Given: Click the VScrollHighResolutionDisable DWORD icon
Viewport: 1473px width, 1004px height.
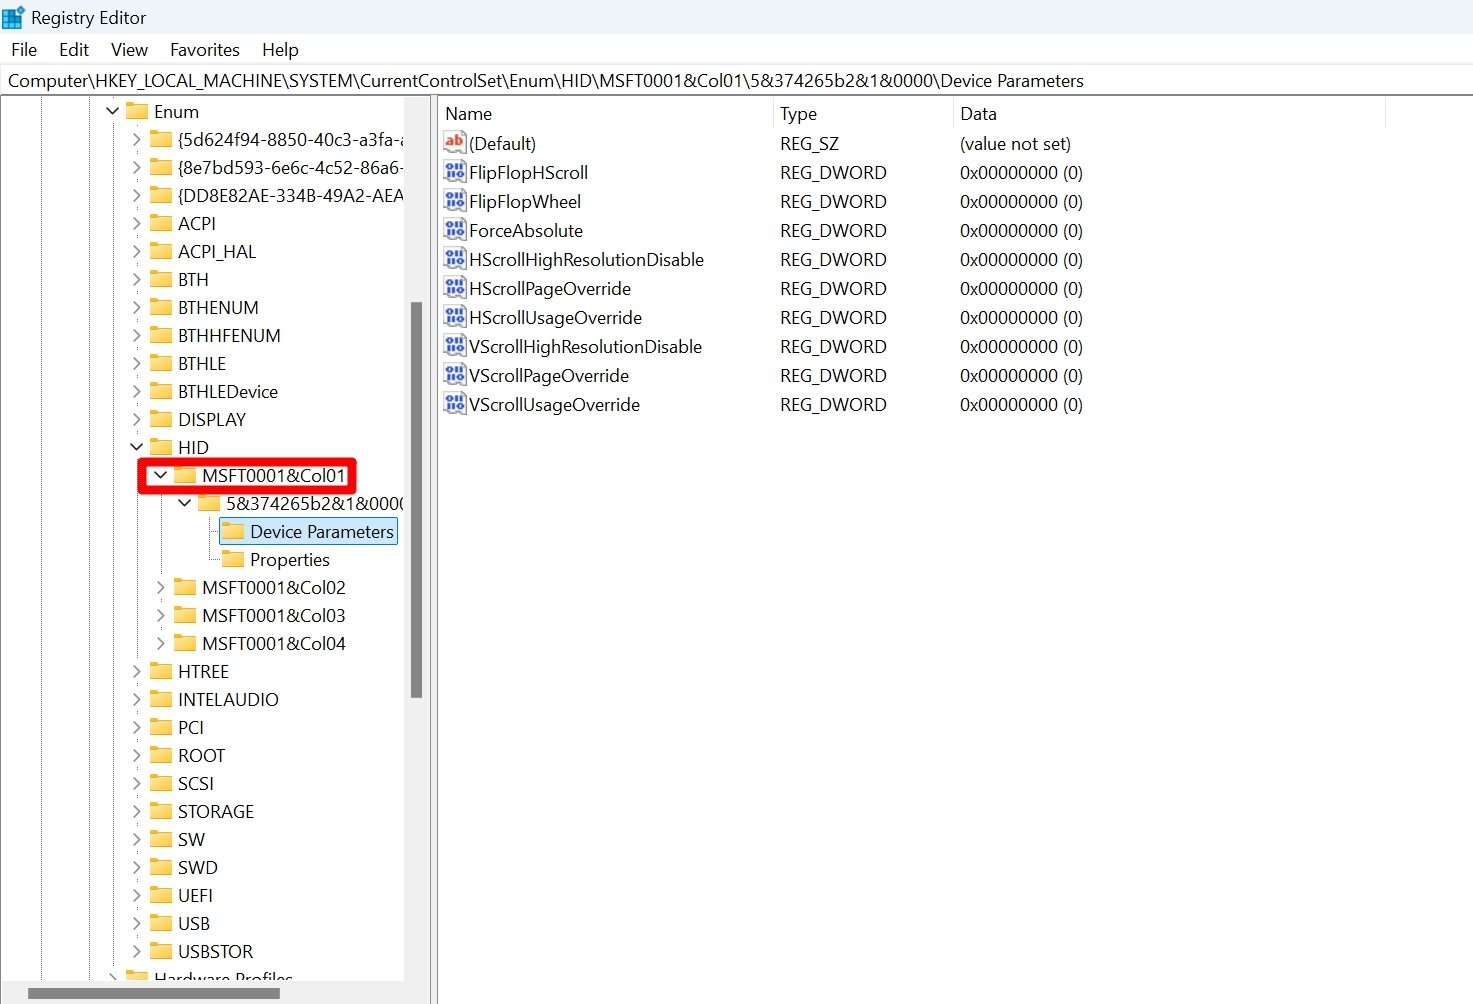Looking at the screenshot, I should (x=455, y=346).
